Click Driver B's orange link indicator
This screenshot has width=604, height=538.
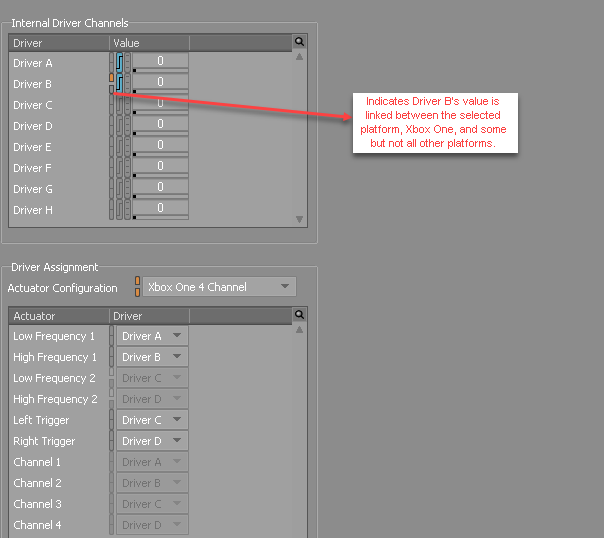111,78
